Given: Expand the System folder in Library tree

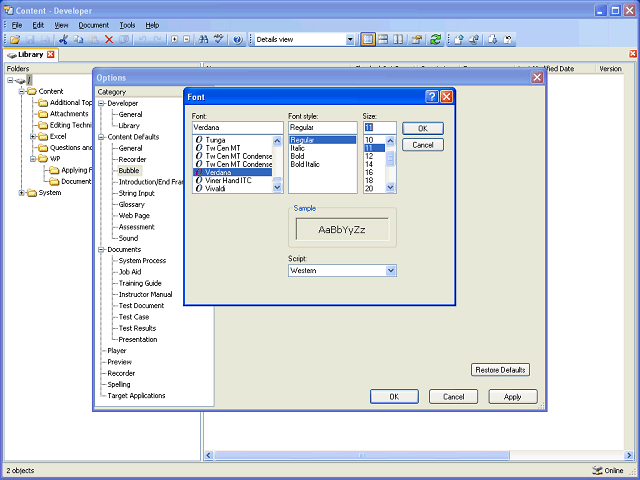Looking at the screenshot, I should [x=22, y=193].
